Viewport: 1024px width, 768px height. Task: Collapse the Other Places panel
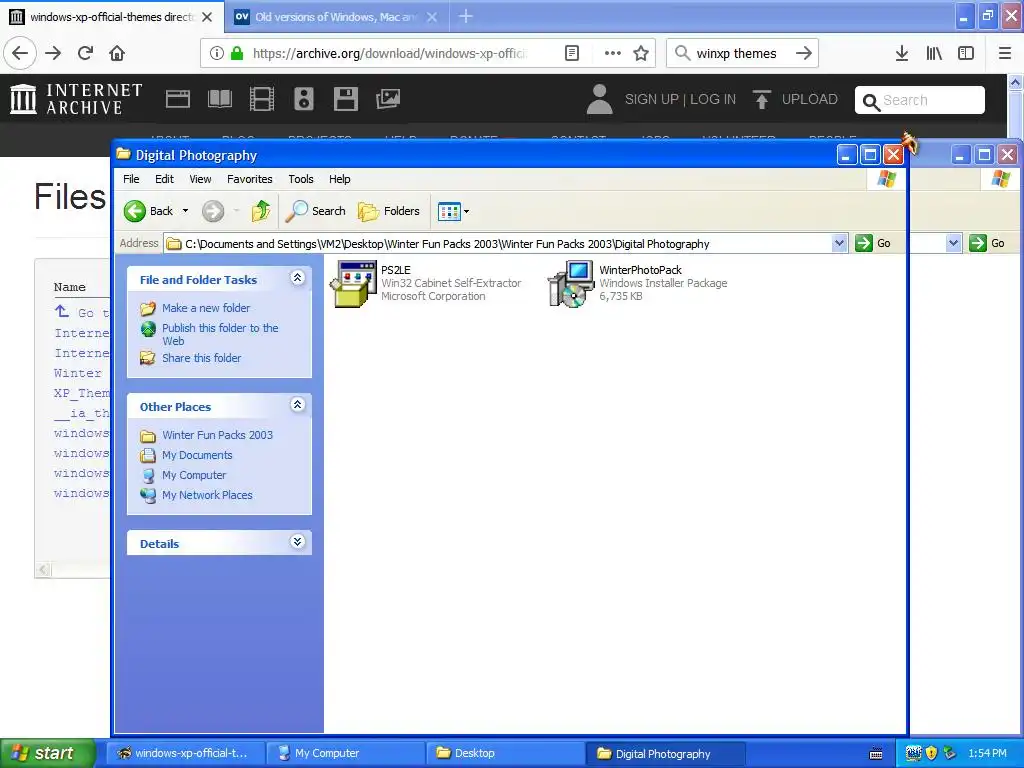pos(297,405)
